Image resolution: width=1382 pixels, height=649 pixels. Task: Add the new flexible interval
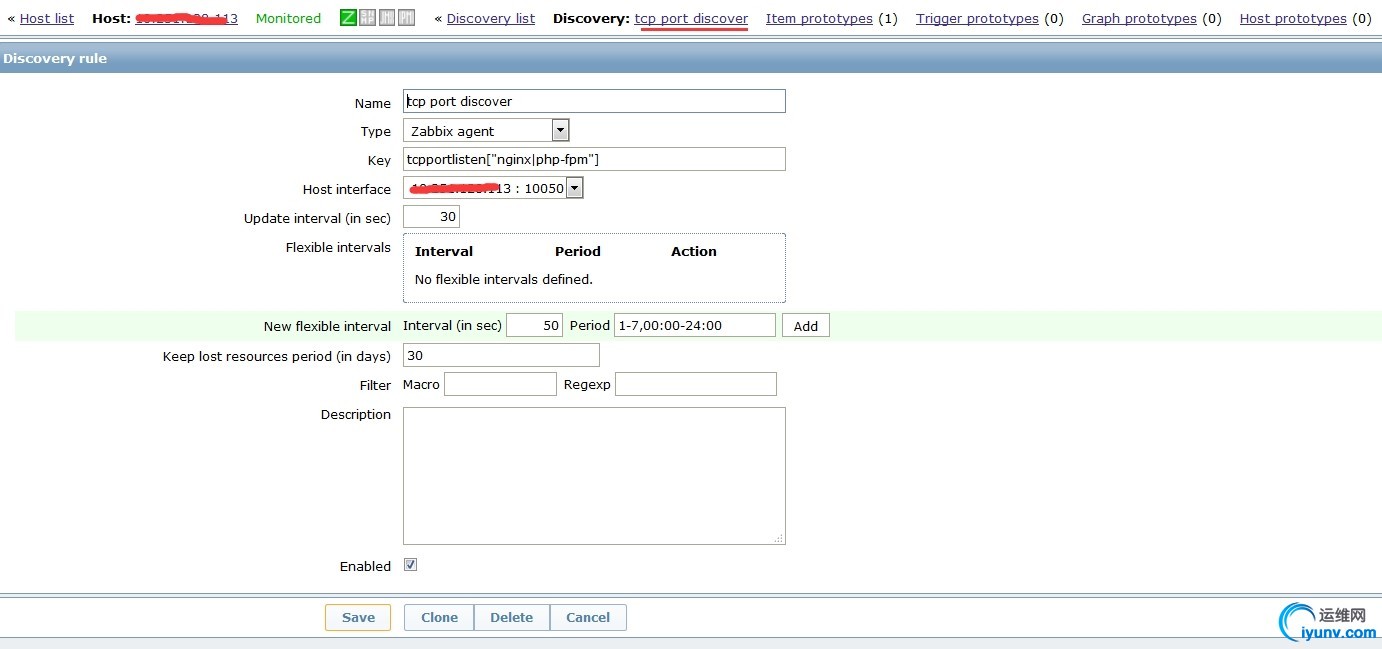pos(806,326)
